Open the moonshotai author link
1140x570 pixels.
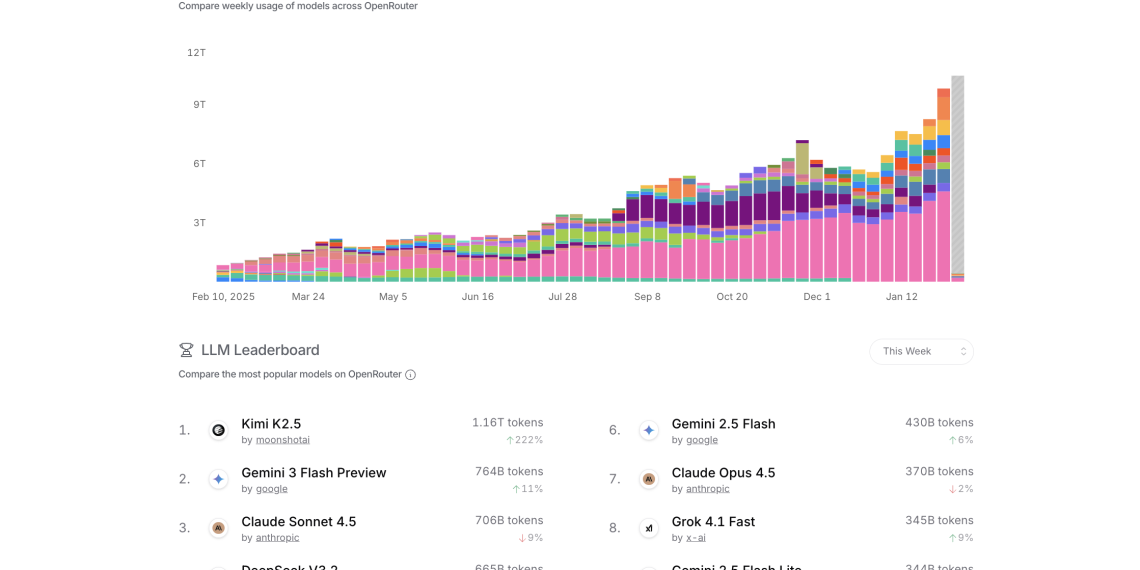[282, 440]
